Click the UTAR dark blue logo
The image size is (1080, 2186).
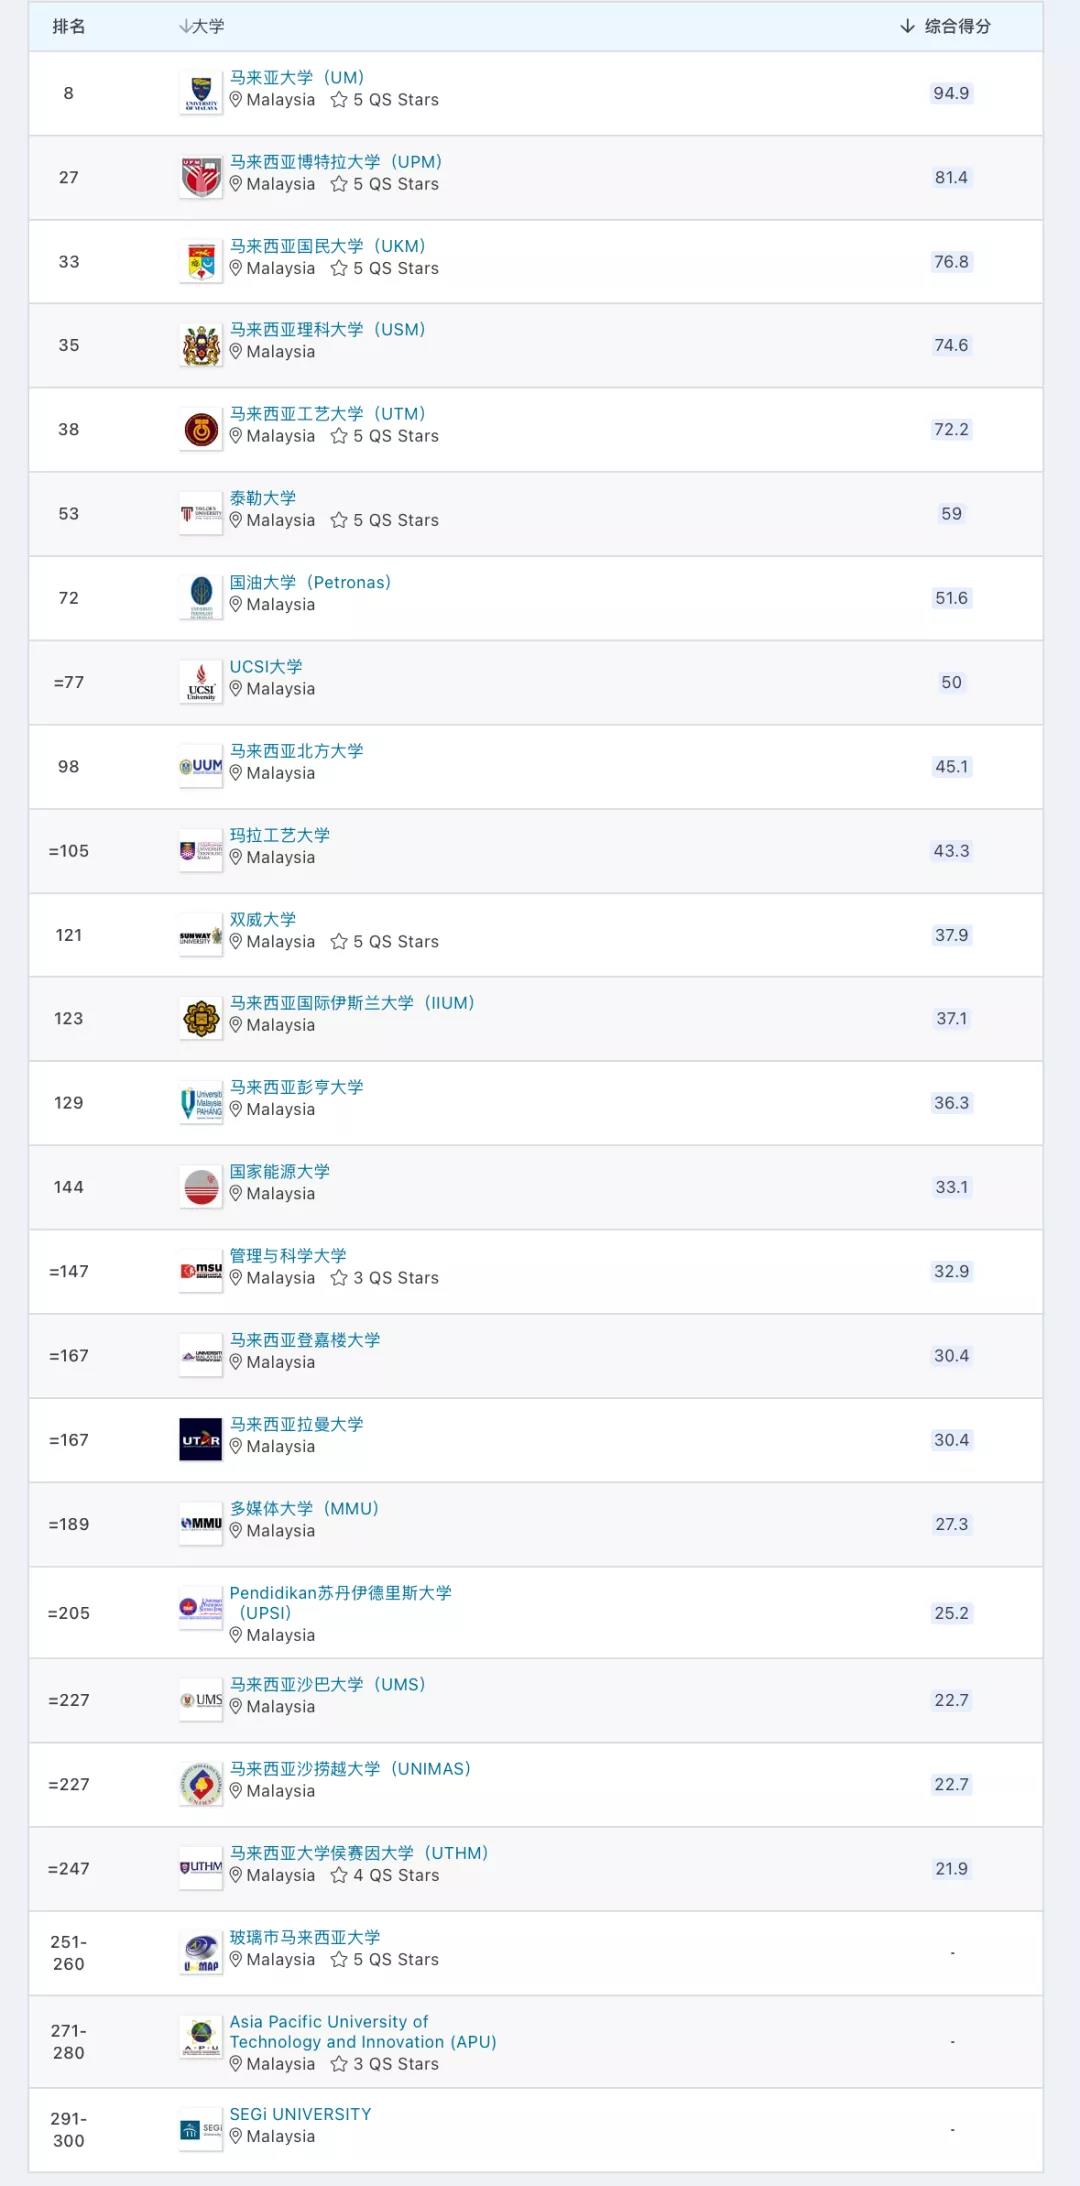point(201,1440)
